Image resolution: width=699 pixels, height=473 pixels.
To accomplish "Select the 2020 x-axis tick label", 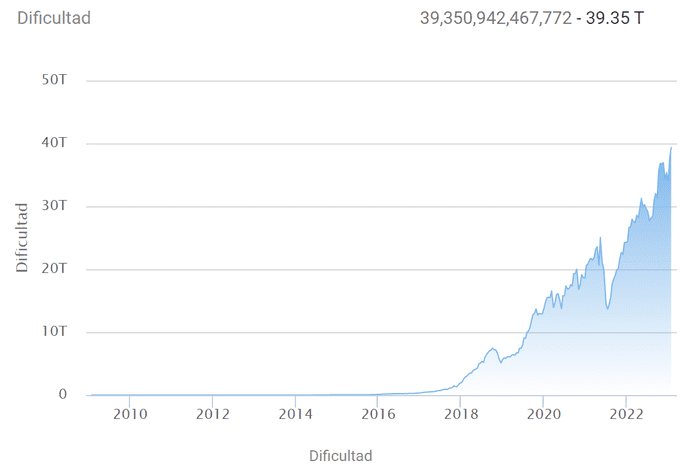I will pos(543,414).
